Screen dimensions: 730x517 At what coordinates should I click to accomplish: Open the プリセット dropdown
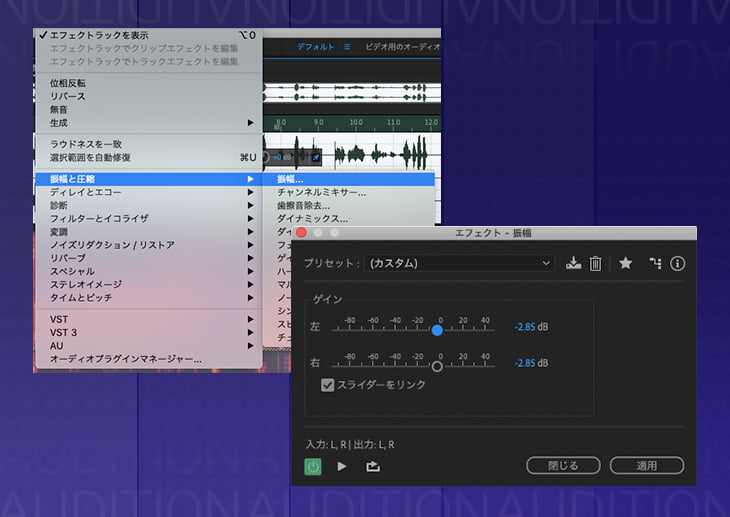point(459,263)
